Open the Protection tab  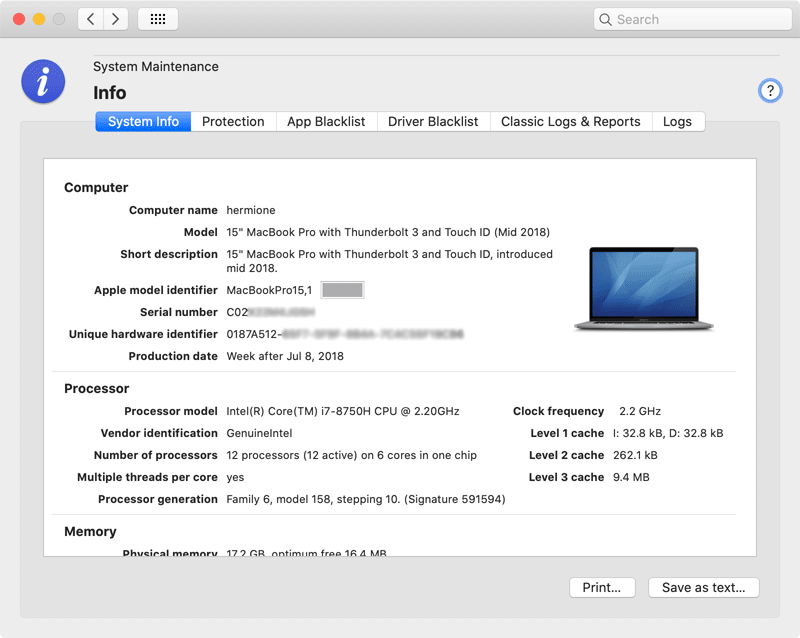click(233, 121)
